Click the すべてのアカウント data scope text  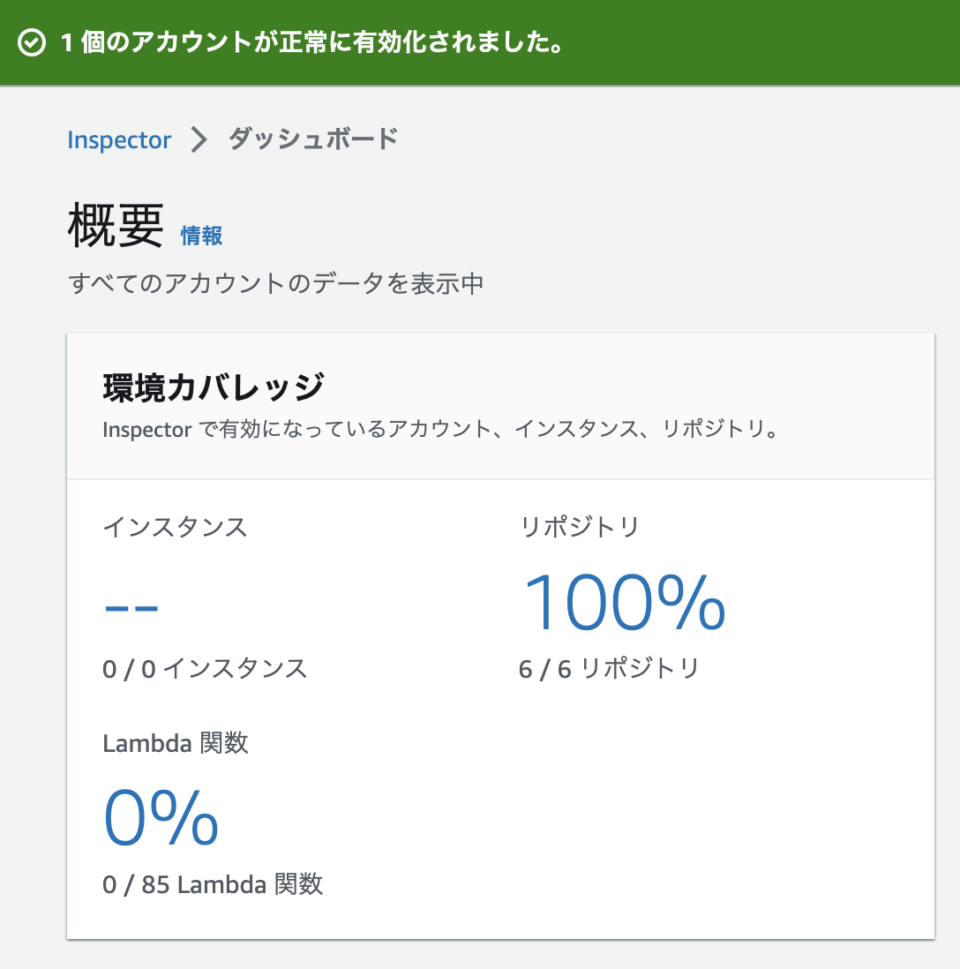[x=276, y=284]
